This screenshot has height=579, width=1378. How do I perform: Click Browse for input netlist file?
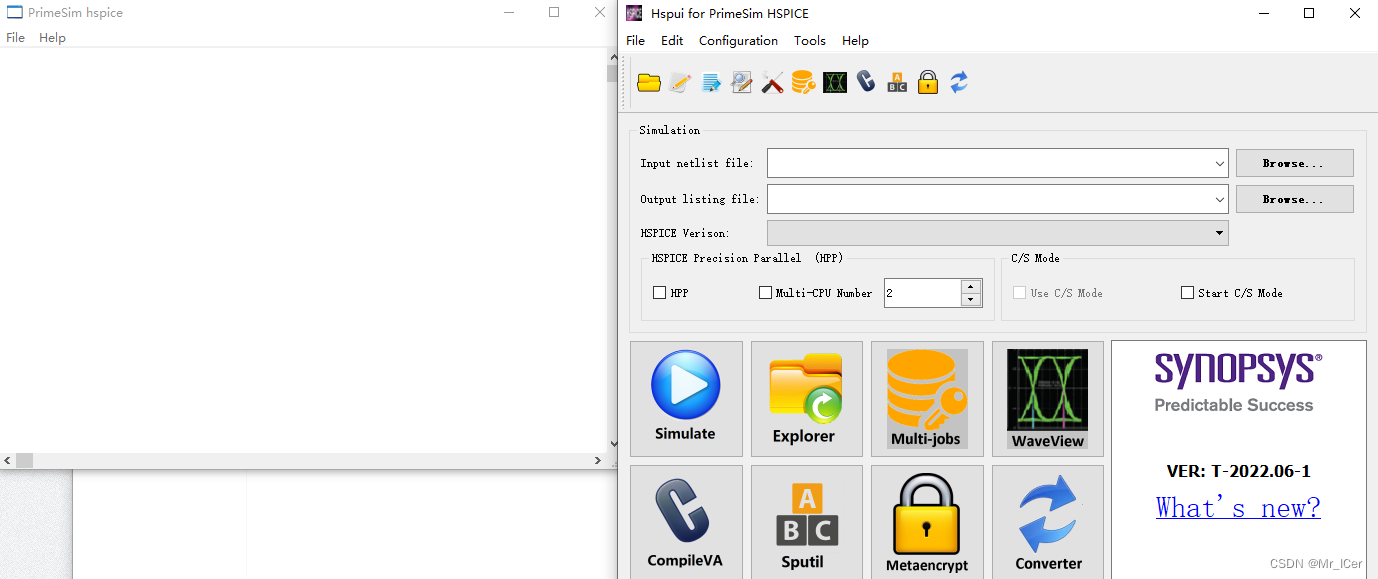point(1295,163)
